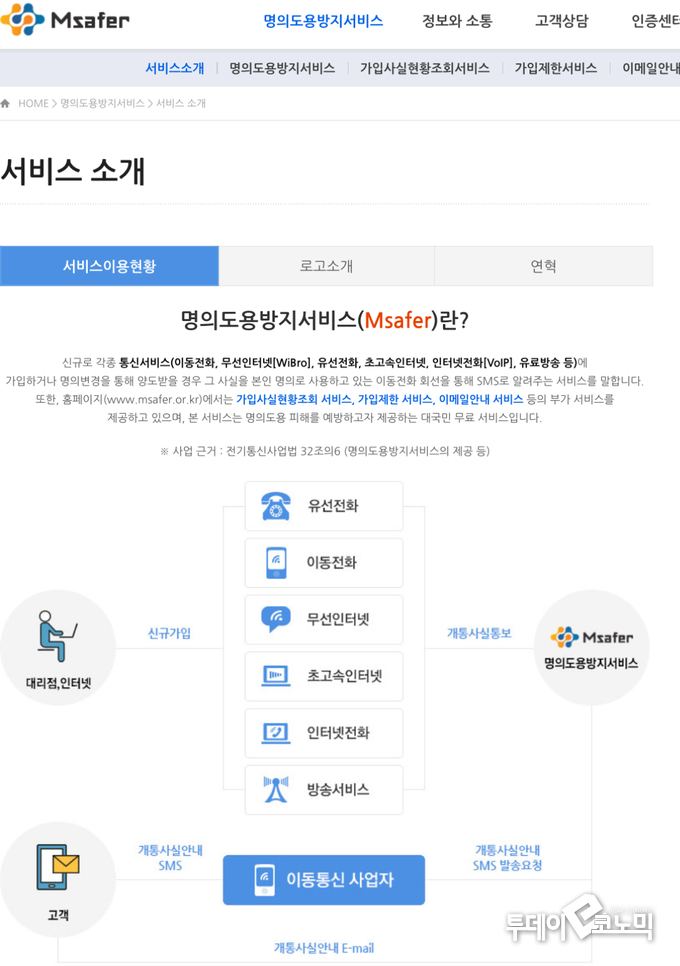Select the 무선인터넷 speech bubble icon
This screenshot has width=680, height=966.
point(276,619)
